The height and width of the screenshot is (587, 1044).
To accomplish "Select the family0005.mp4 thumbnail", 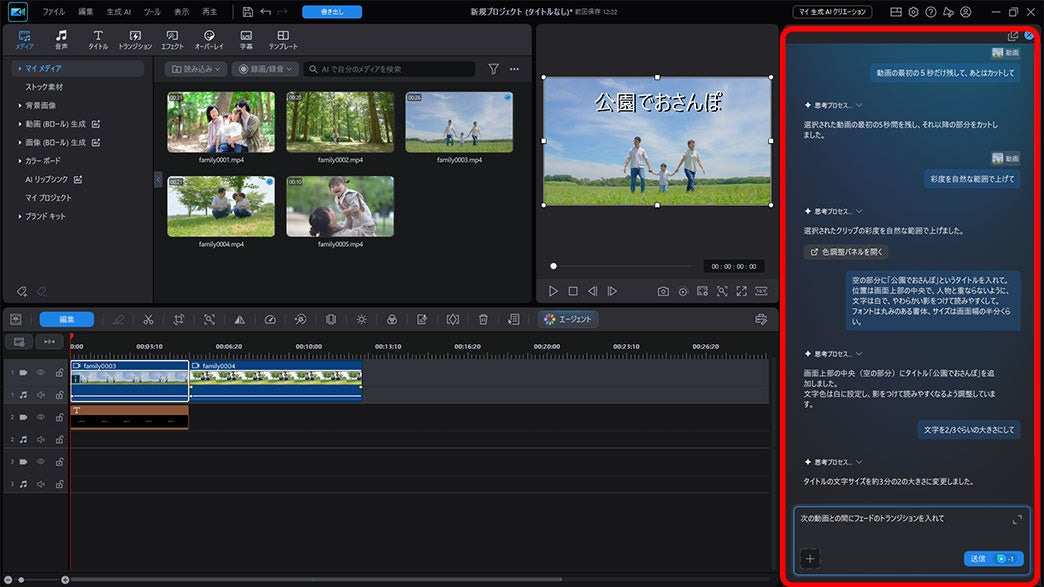I will click(x=340, y=206).
